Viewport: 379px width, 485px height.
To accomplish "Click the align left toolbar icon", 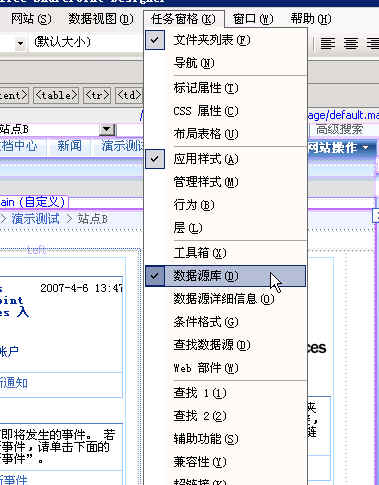I will point(327,43).
